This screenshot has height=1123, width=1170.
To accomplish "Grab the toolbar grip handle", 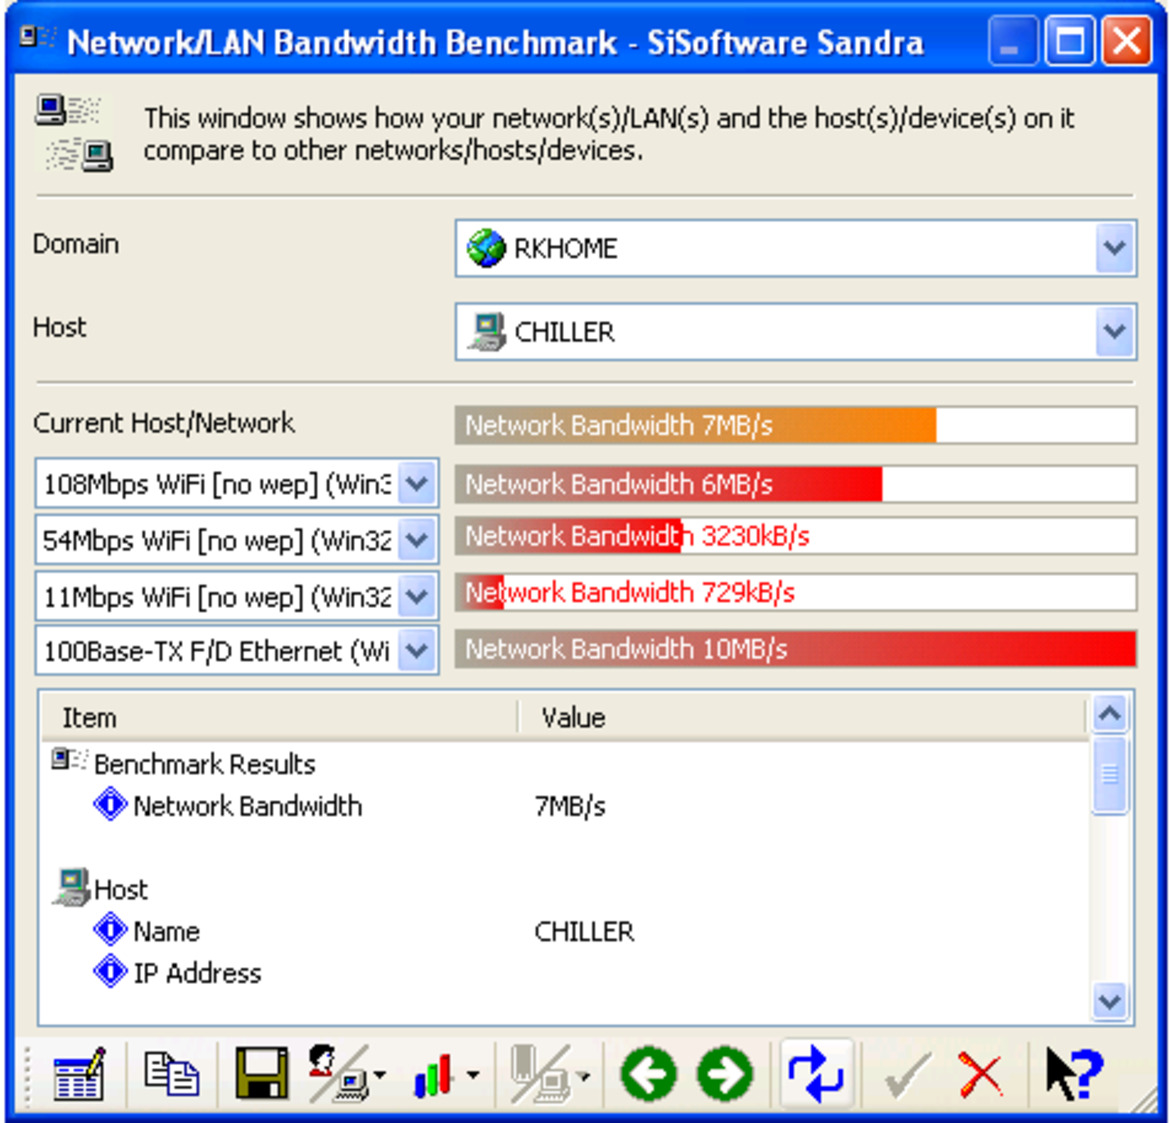I will click(x=28, y=1075).
